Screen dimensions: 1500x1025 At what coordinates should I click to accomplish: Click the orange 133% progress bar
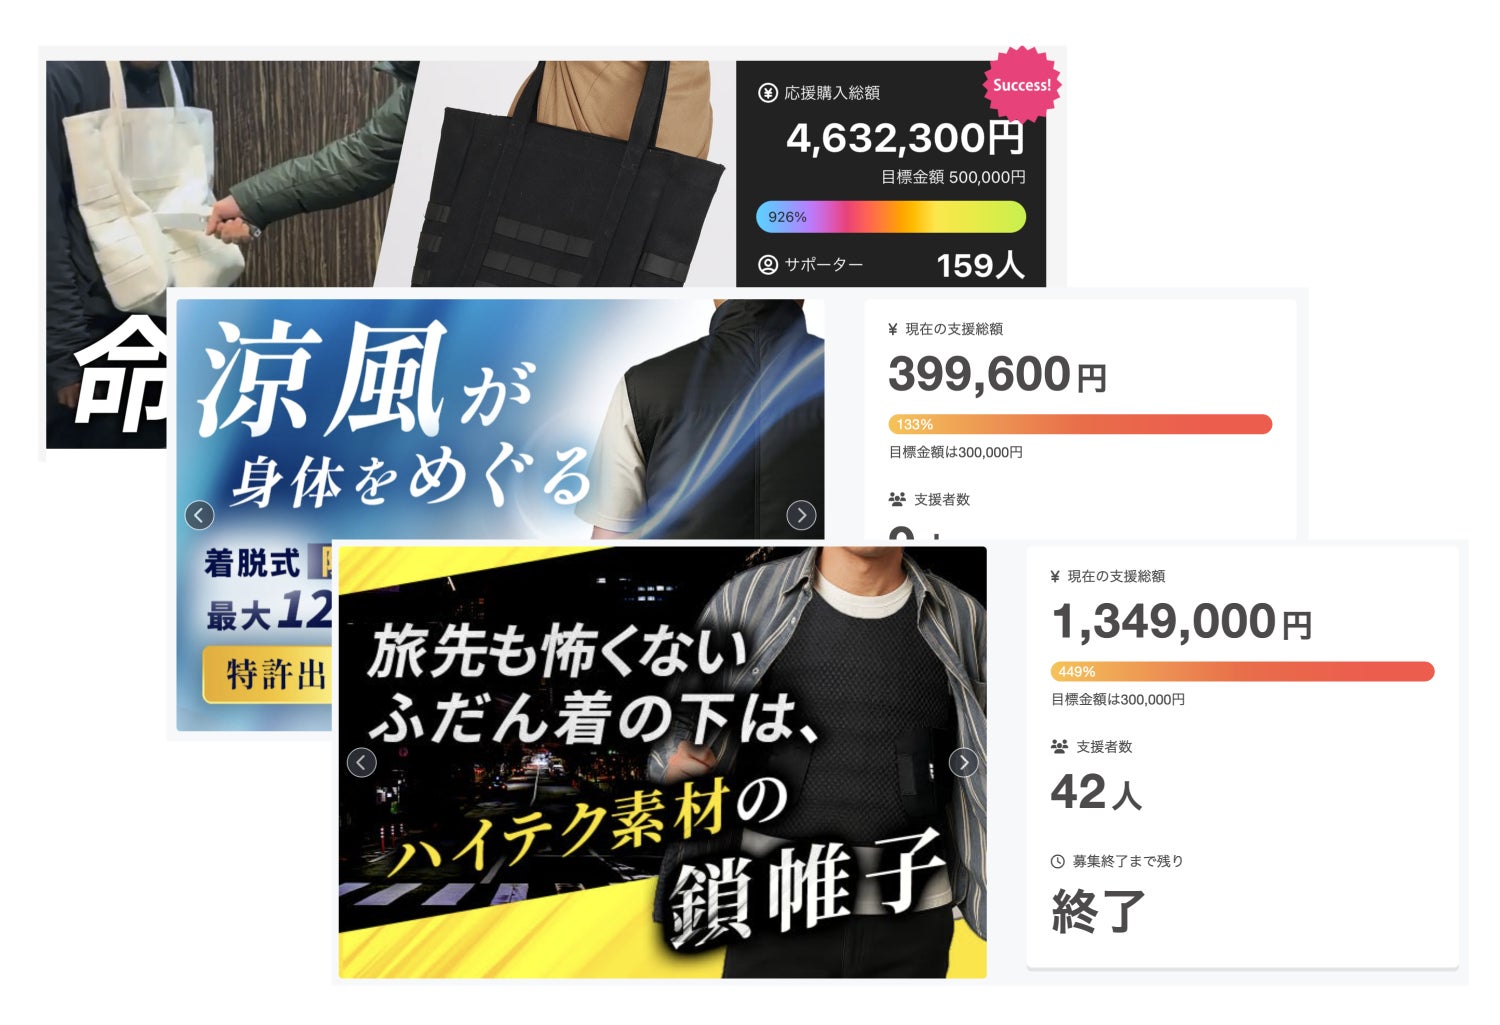[1080, 424]
